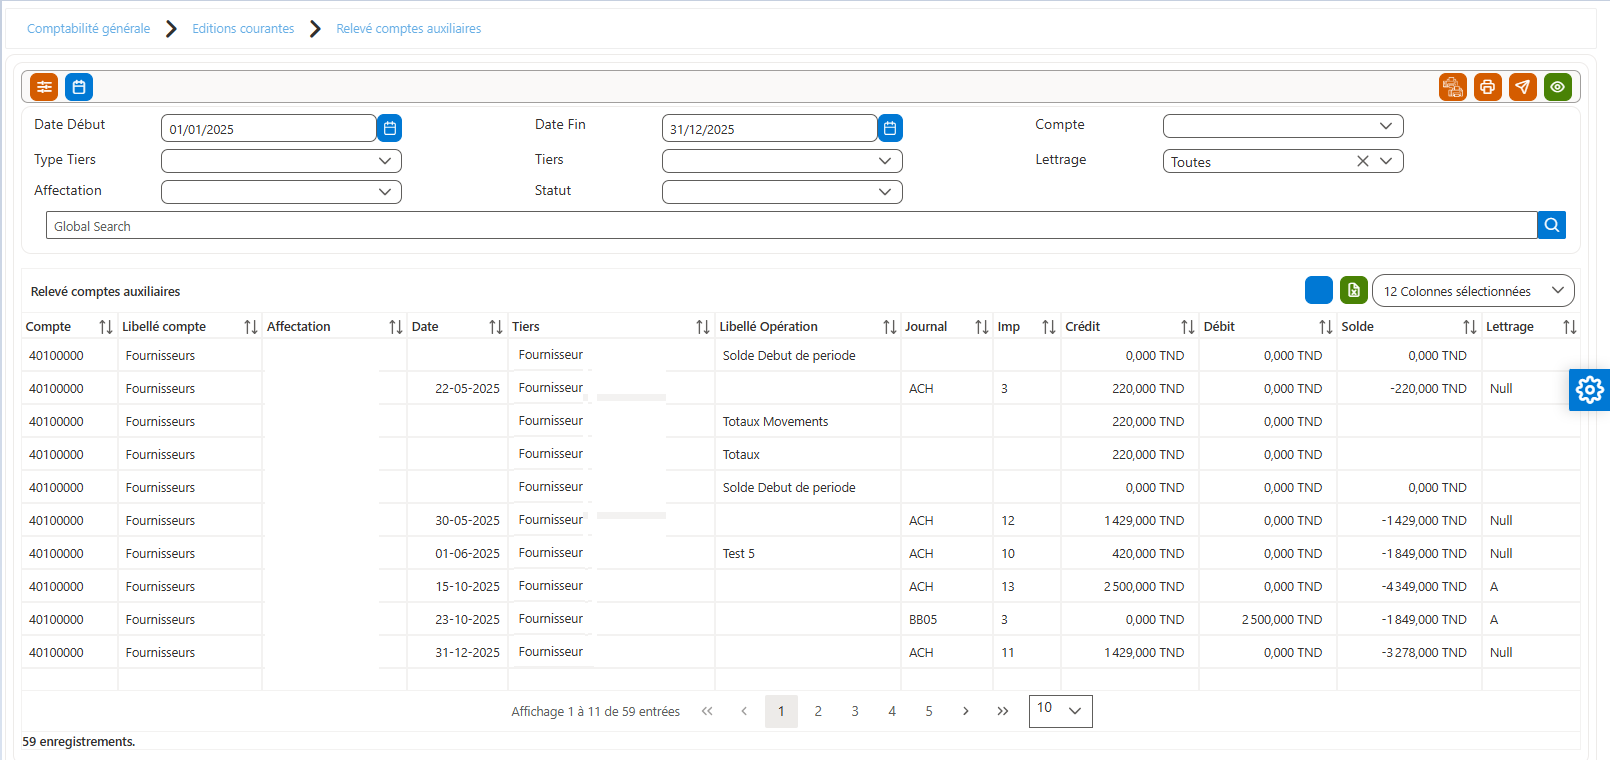Go to previous page arrow

point(744,711)
